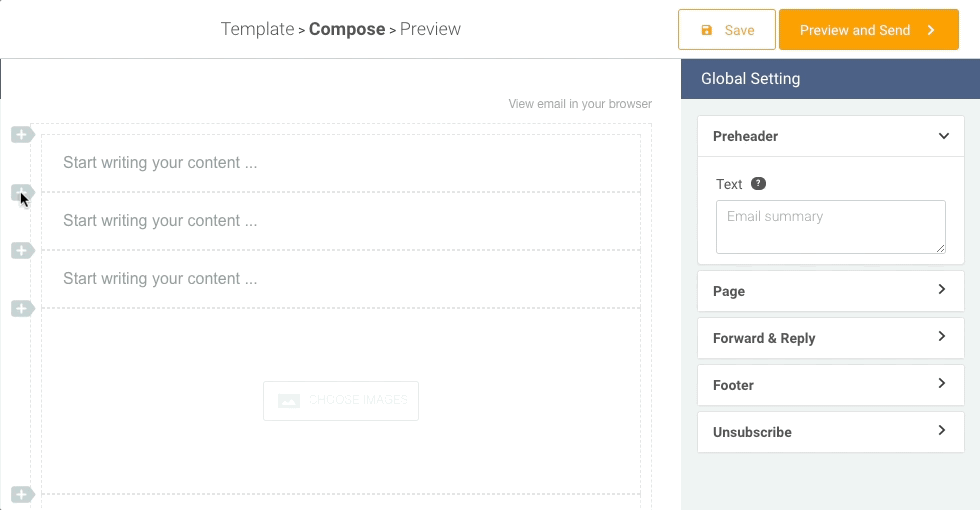This screenshot has height=510, width=980.
Task: Expand the Unsubscribe section
Action: tap(941, 431)
